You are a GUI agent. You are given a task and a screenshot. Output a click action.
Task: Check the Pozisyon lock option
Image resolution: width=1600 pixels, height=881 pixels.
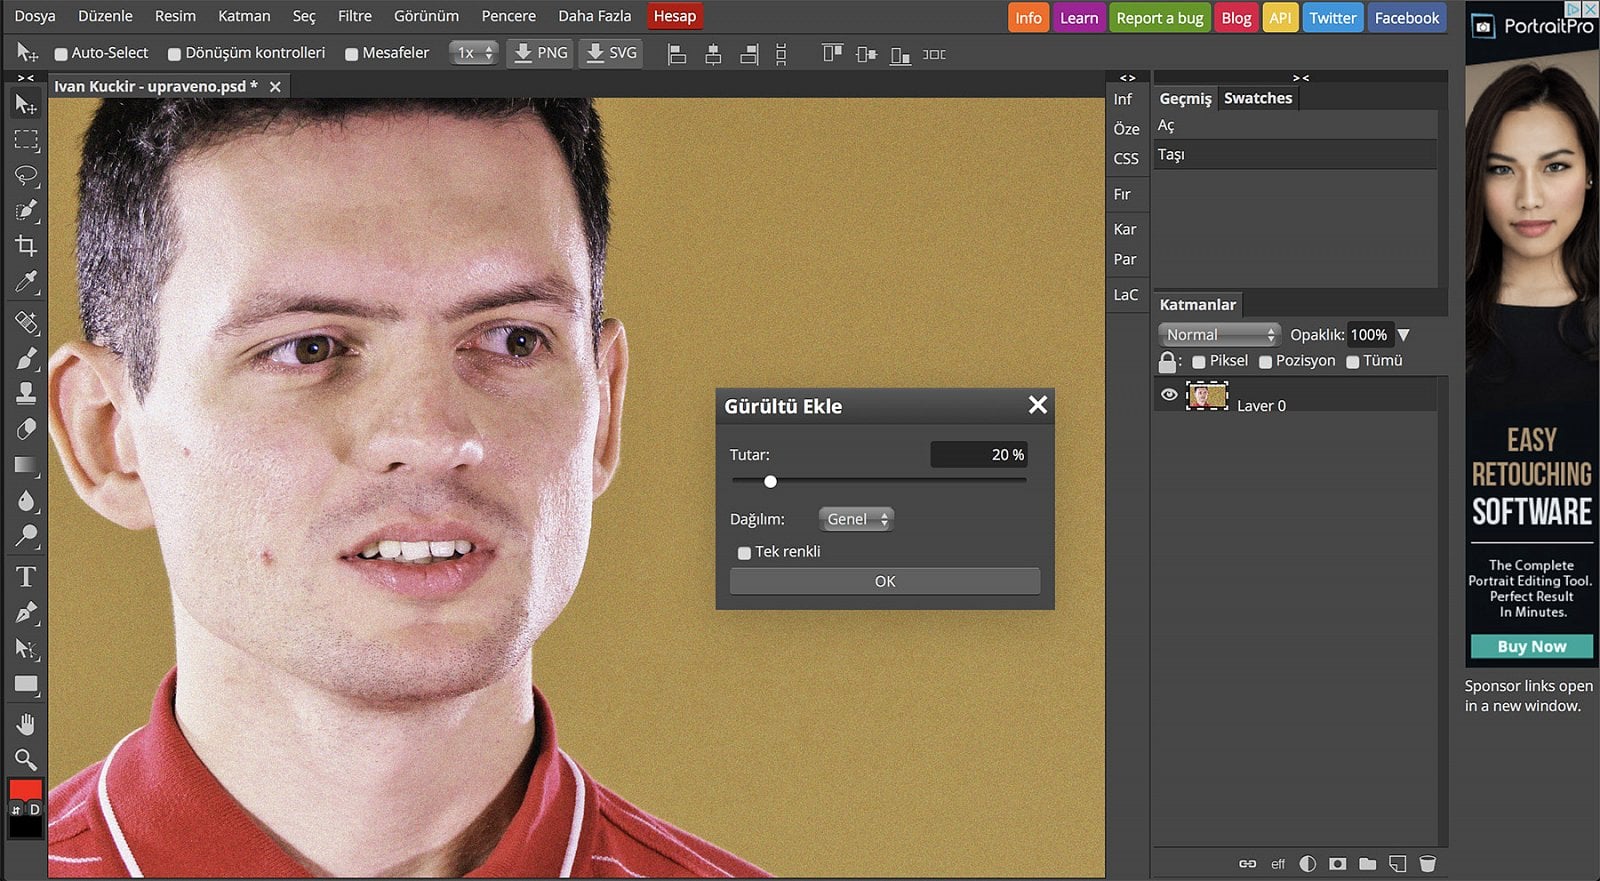[x=1265, y=362]
